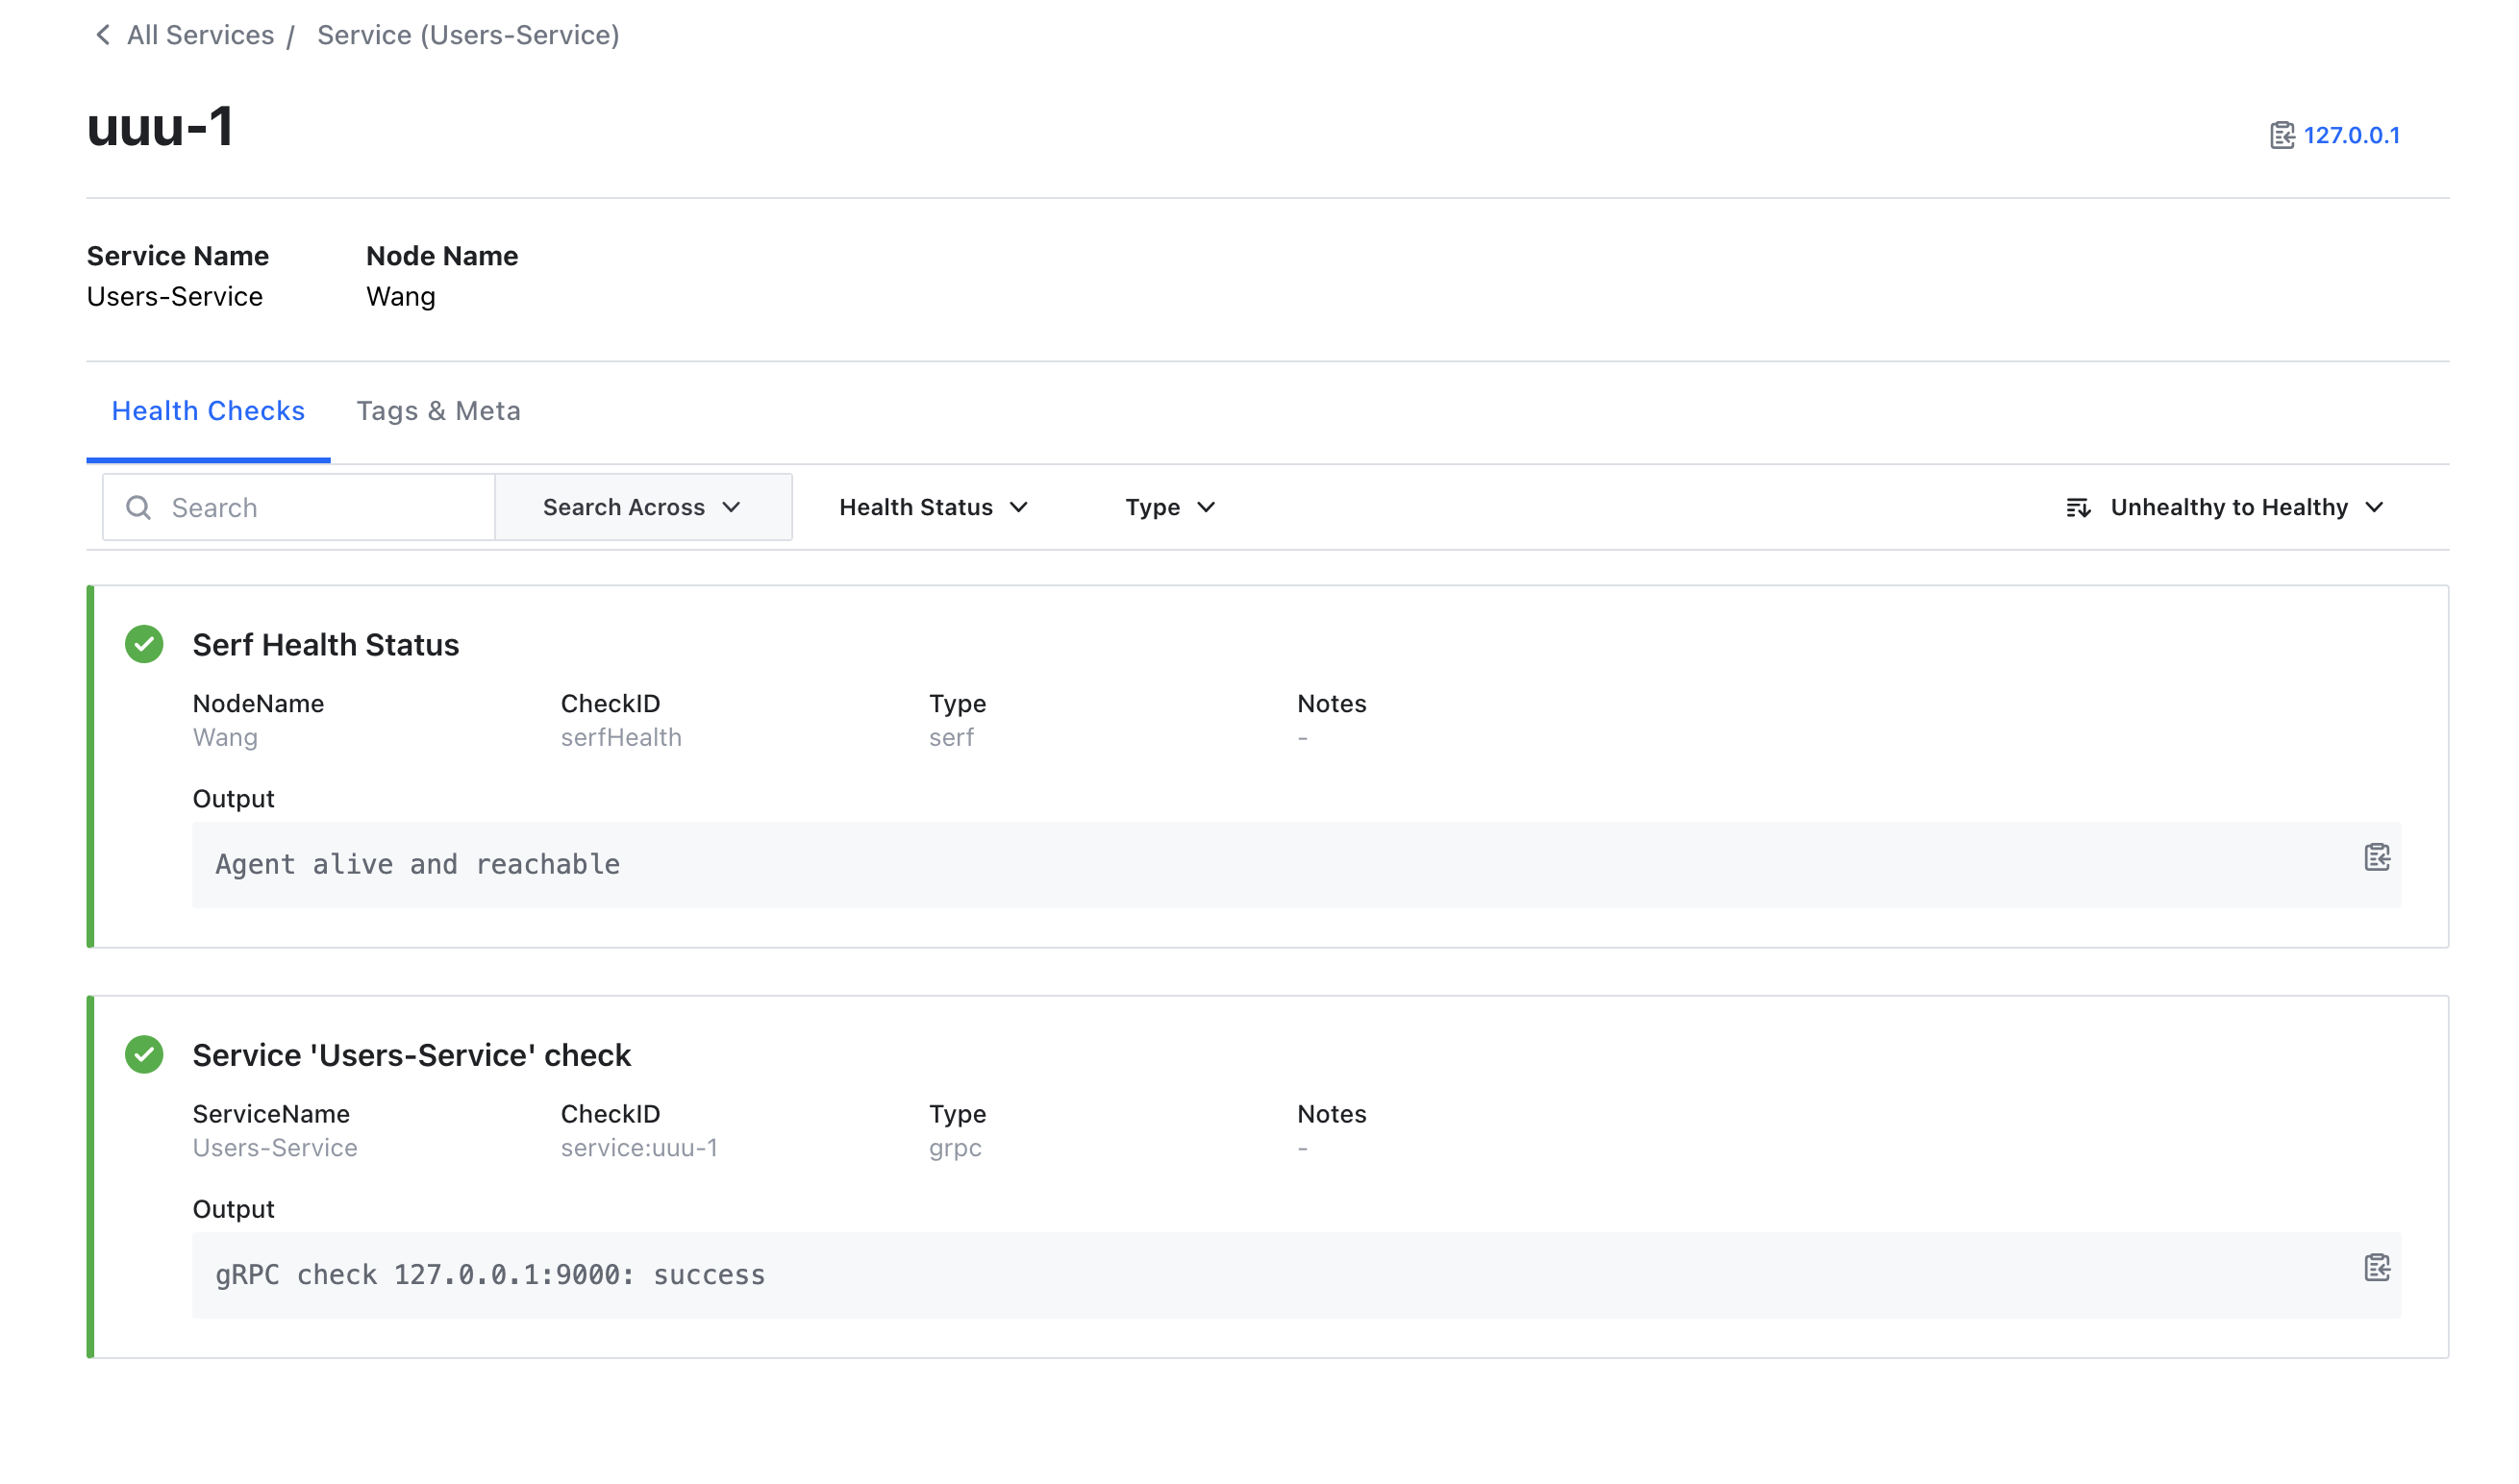Open the Search Across dropdown
Viewport: 2519px width, 1484px height.
click(x=643, y=508)
